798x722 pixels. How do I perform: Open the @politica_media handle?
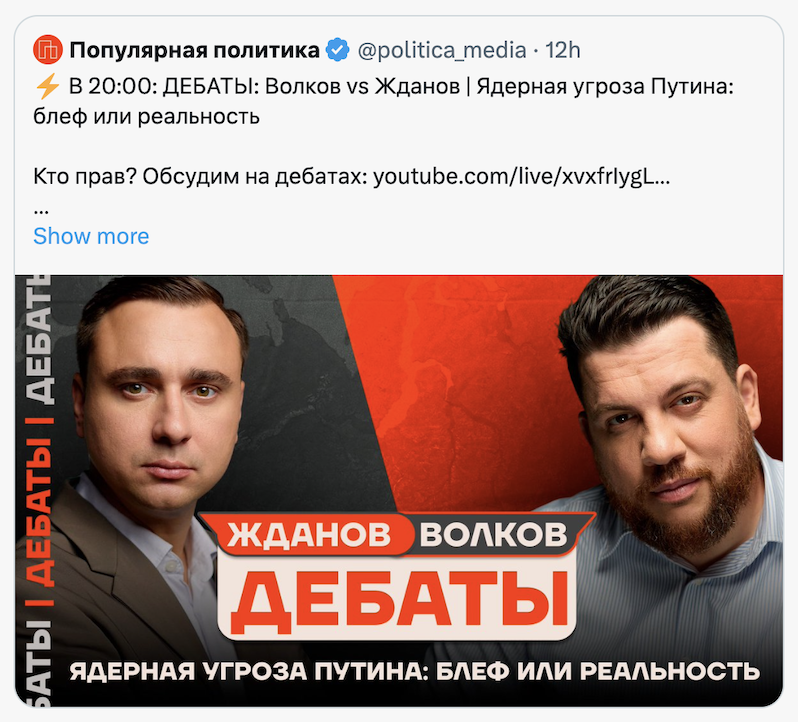click(442, 50)
